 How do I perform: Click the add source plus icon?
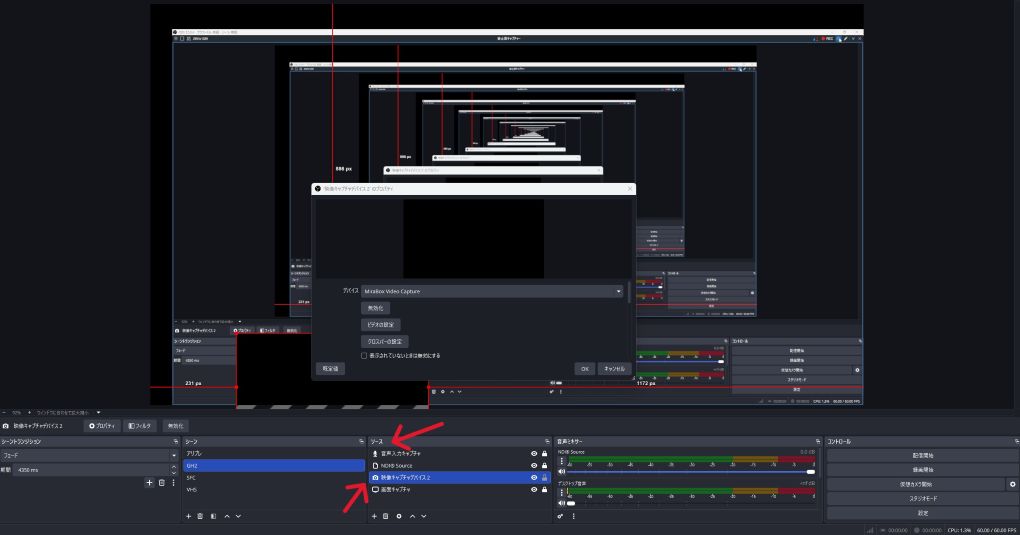(375, 516)
